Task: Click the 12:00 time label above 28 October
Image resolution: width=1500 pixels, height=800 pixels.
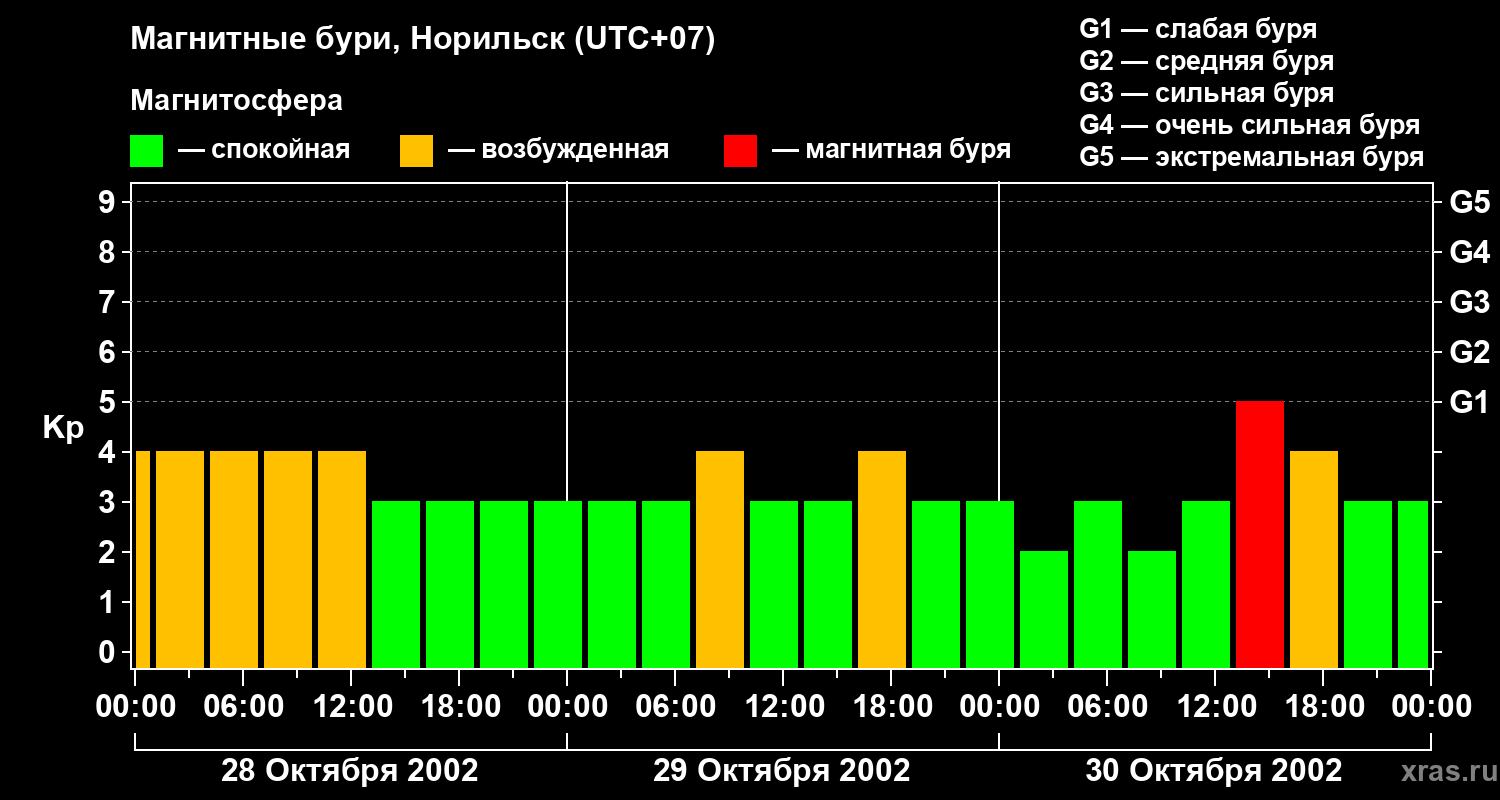Action: click(352, 707)
